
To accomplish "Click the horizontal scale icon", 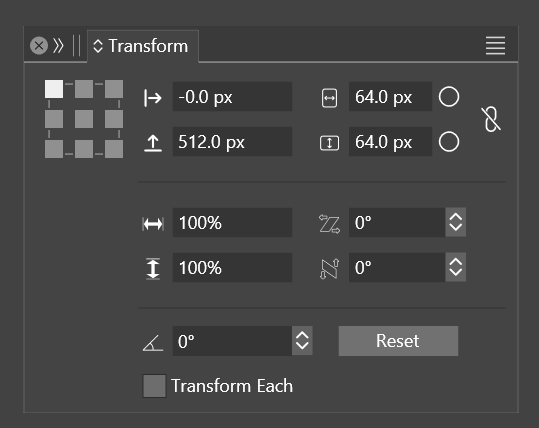I will pyautogui.click(x=153, y=224).
